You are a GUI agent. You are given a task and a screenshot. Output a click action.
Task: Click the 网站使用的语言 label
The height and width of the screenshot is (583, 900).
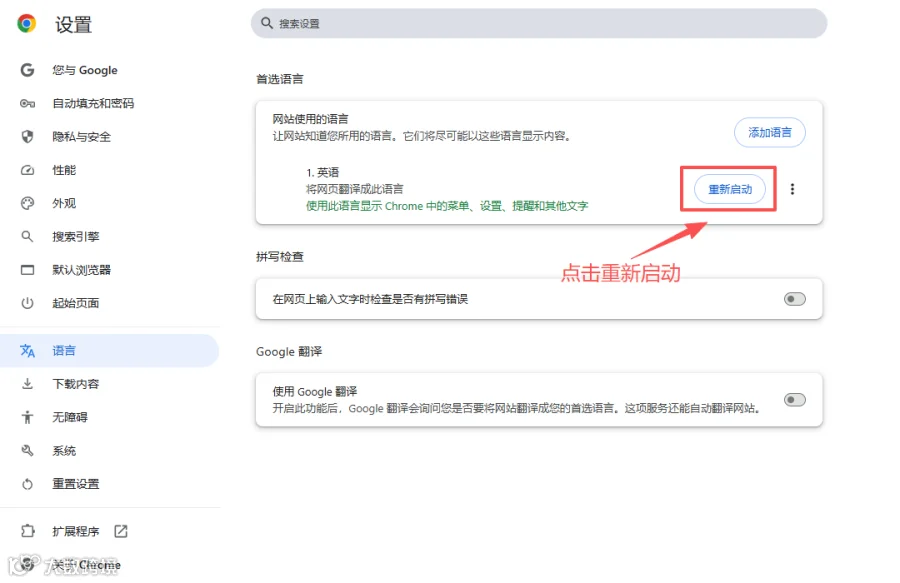click(x=311, y=119)
